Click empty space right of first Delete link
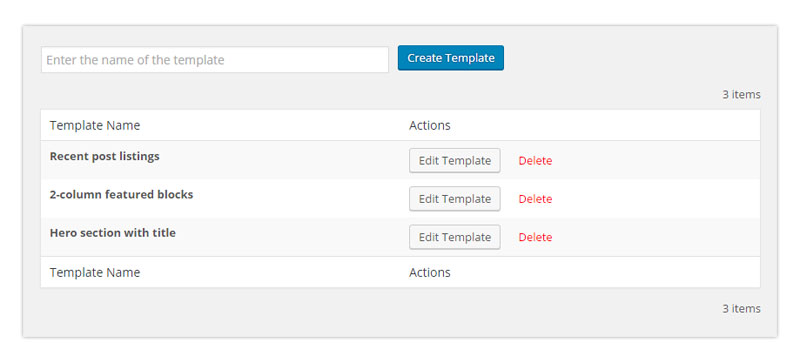Image resolution: width=800 pixels, height=363 pixels. [656, 160]
